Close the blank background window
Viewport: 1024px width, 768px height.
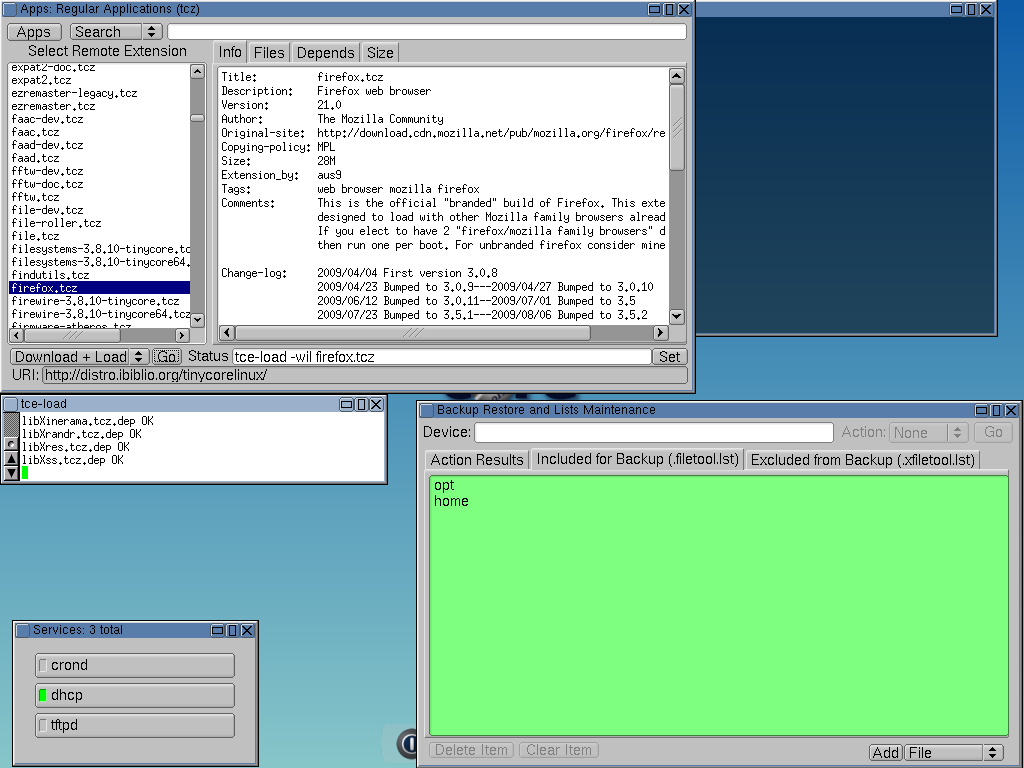tap(986, 9)
